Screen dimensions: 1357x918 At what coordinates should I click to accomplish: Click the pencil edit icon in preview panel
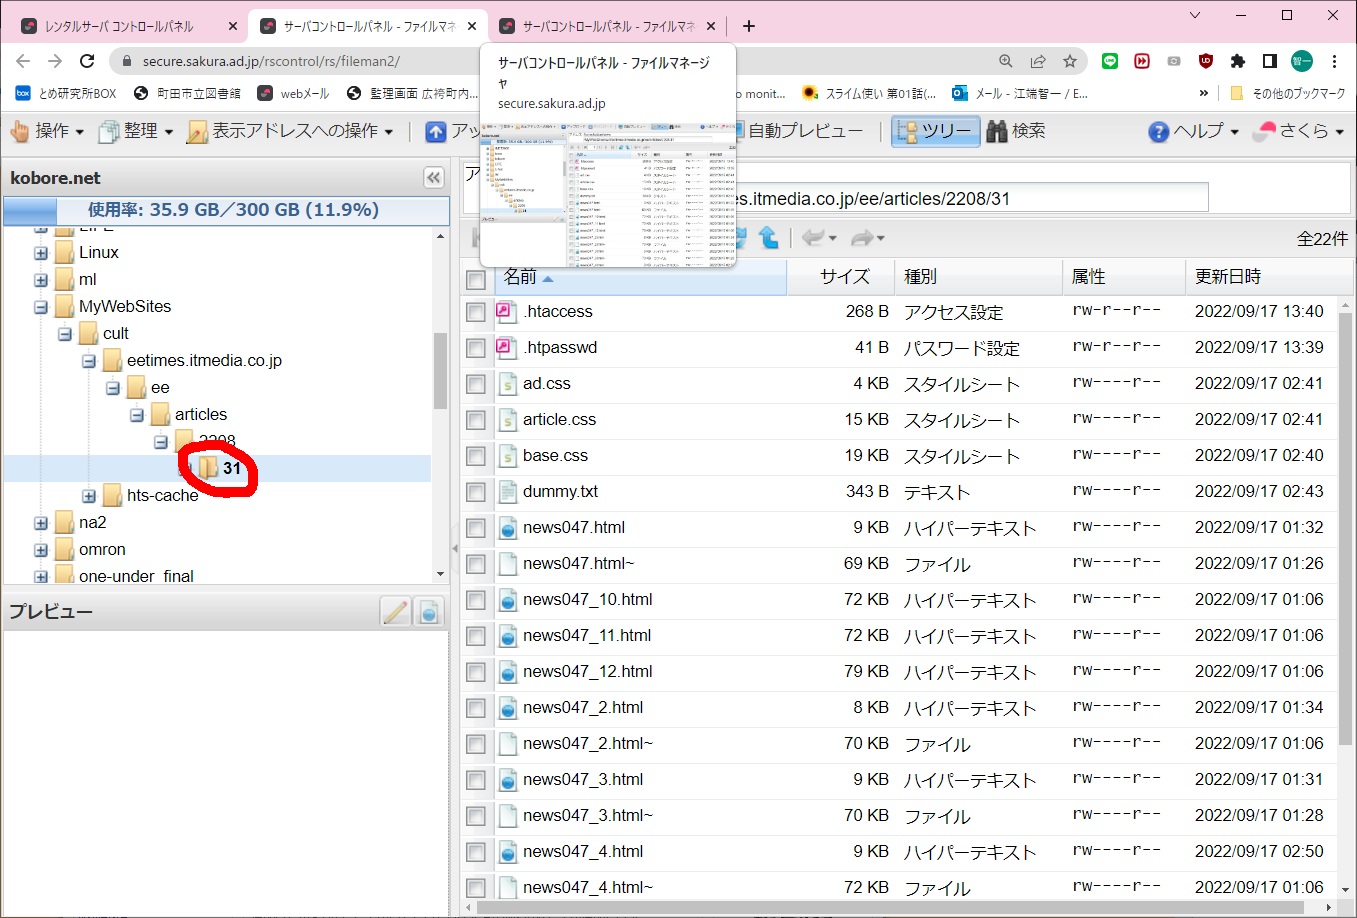pyautogui.click(x=396, y=611)
